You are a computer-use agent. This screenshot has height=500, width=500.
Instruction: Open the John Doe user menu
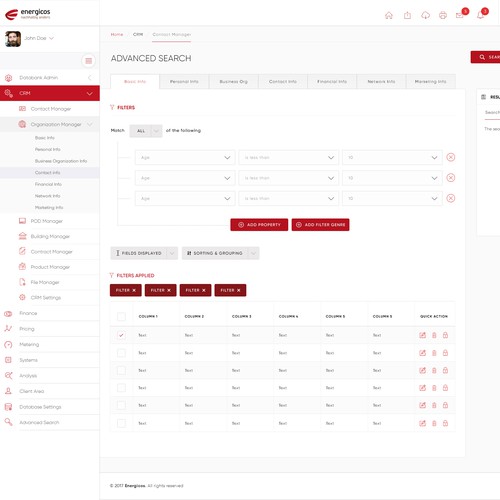coord(39,38)
